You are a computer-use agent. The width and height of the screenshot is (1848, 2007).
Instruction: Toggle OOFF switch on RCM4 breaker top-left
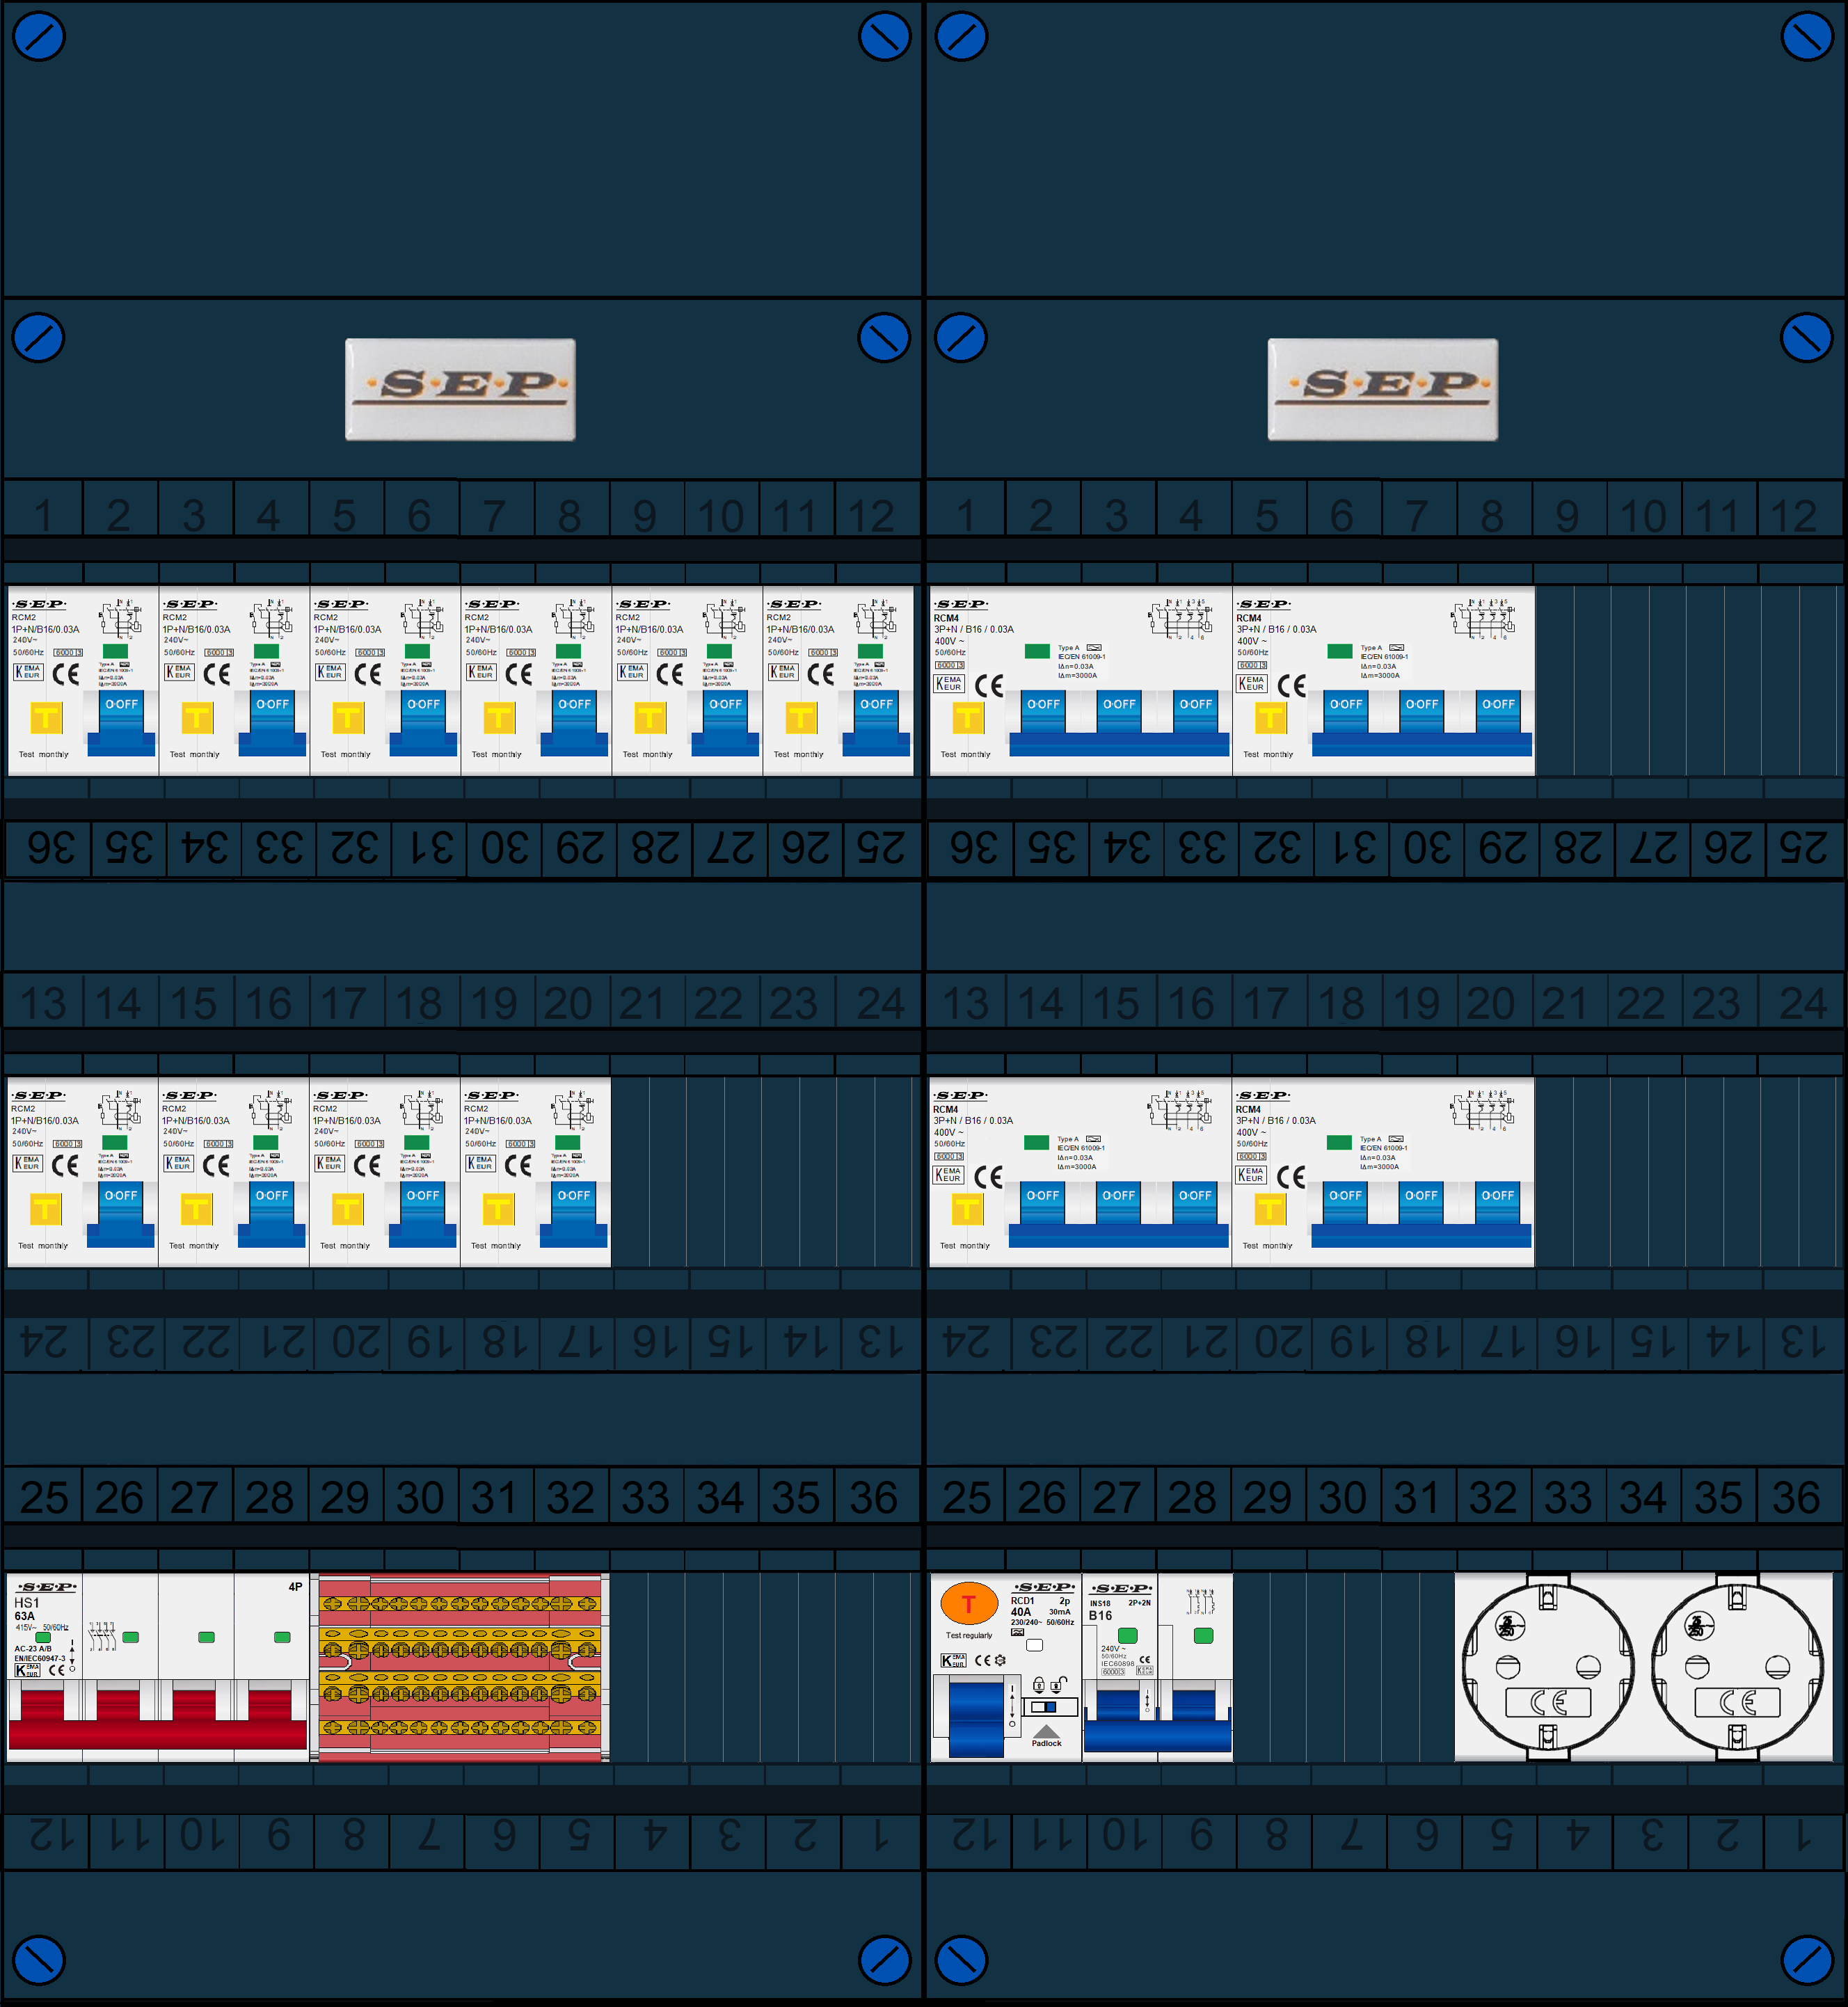(x=1051, y=699)
